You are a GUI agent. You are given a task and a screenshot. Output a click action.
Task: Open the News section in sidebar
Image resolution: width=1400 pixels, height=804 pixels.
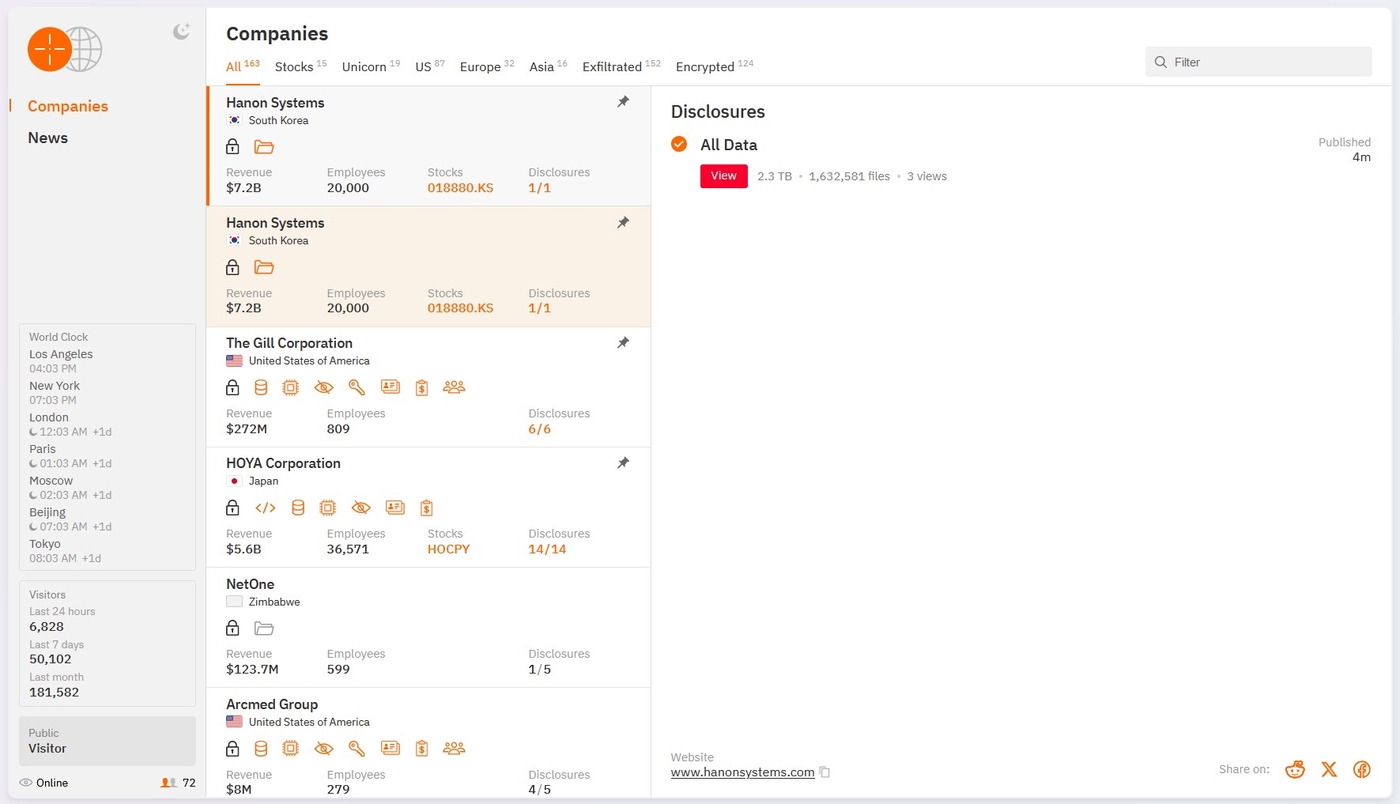tap(48, 138)
